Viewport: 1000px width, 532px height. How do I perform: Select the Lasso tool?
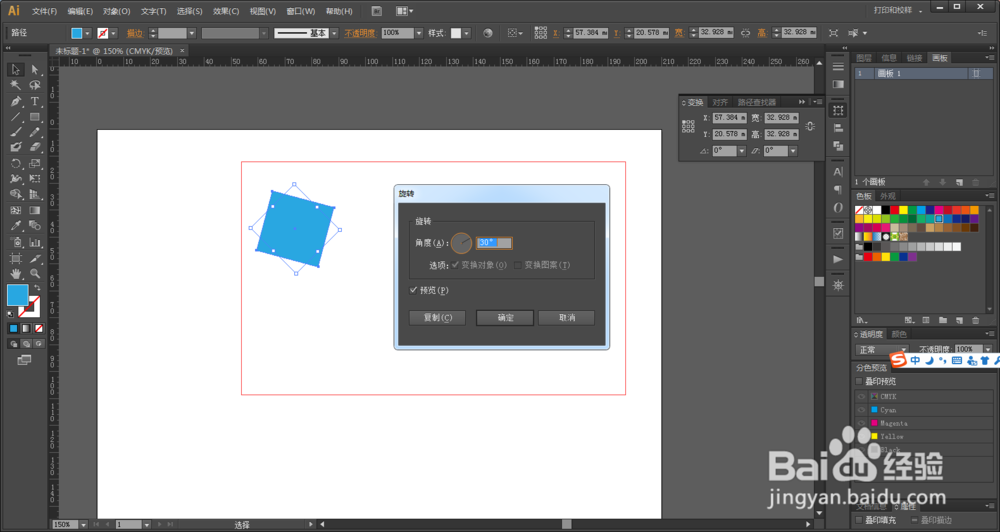[35, 85]
